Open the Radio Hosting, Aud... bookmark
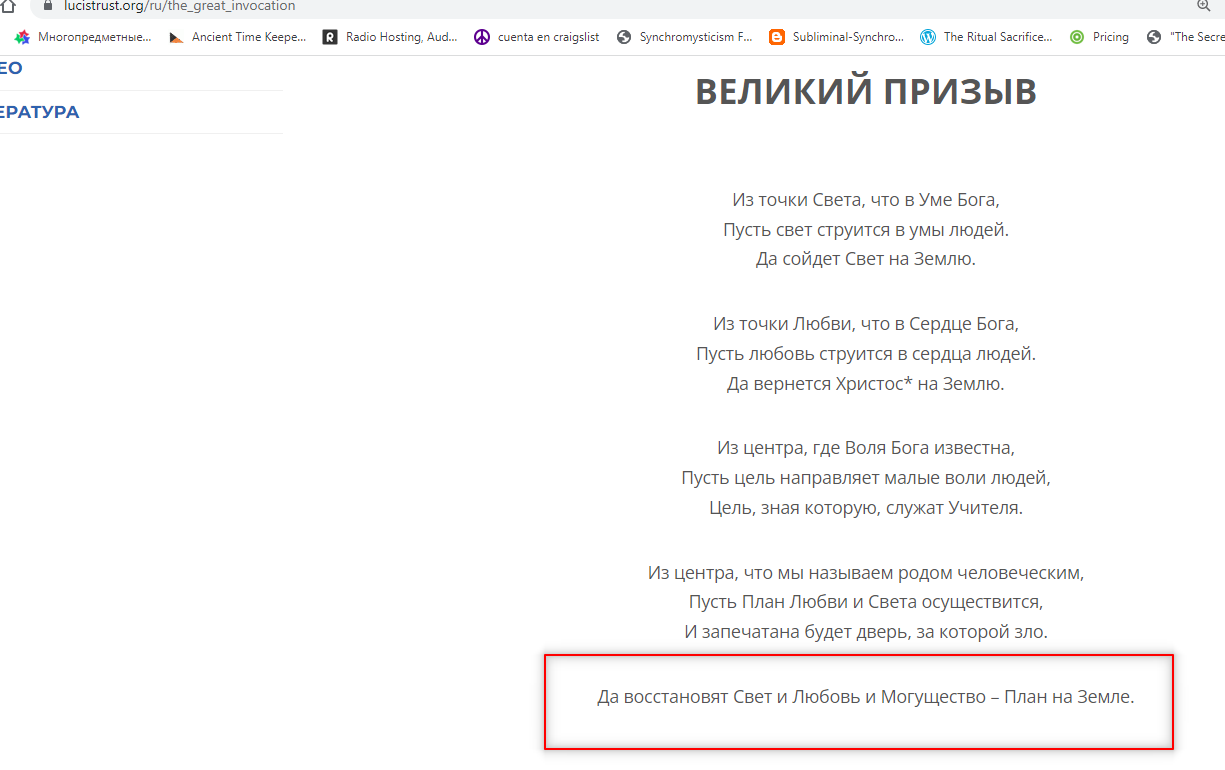The height and width of the screenshot is (770, 1225). [390, 37]
